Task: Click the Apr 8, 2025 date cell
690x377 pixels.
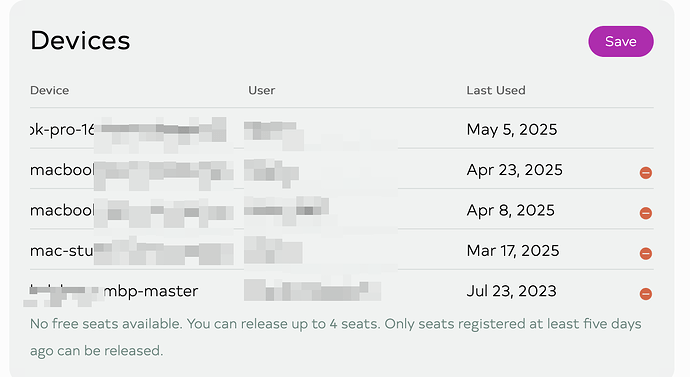Action: [510, 210]
